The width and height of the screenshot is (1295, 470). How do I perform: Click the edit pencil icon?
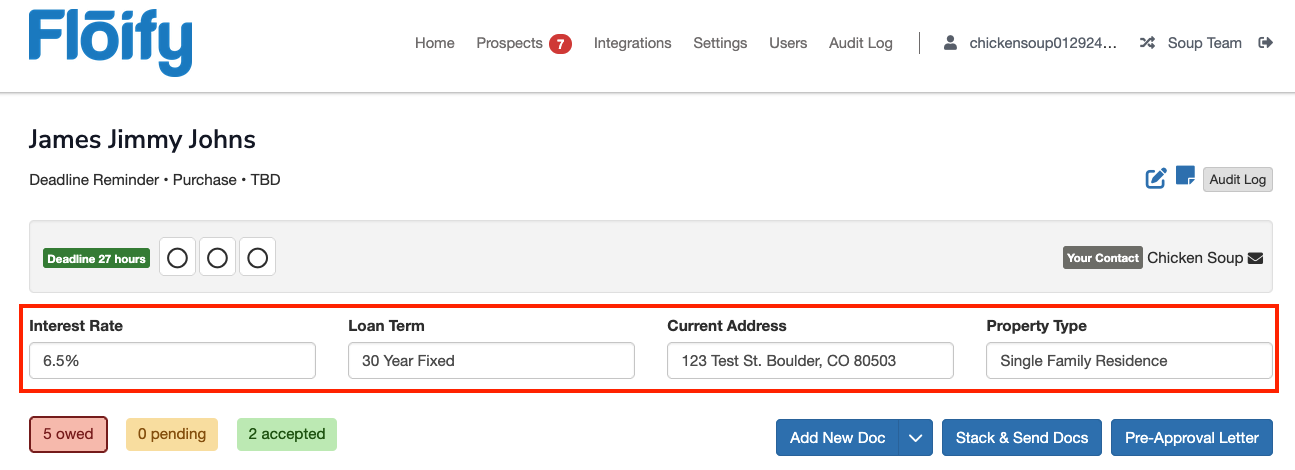coord(1156,179)
